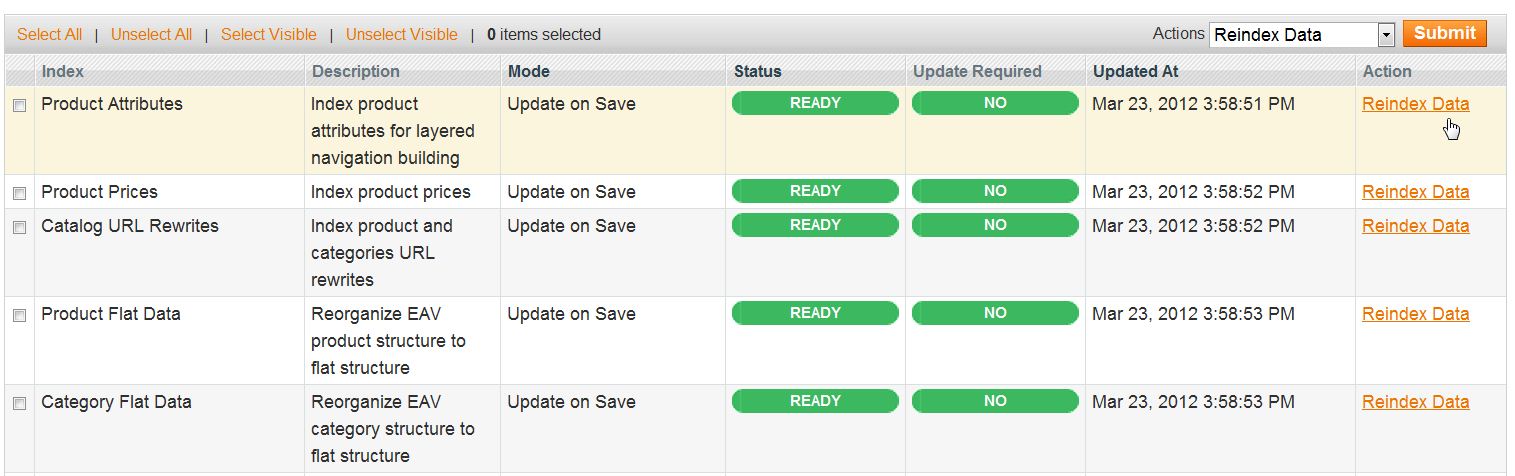1515x476 pixels.
Task: Reindex Data for Product Prices
Action: [1415, 192]
